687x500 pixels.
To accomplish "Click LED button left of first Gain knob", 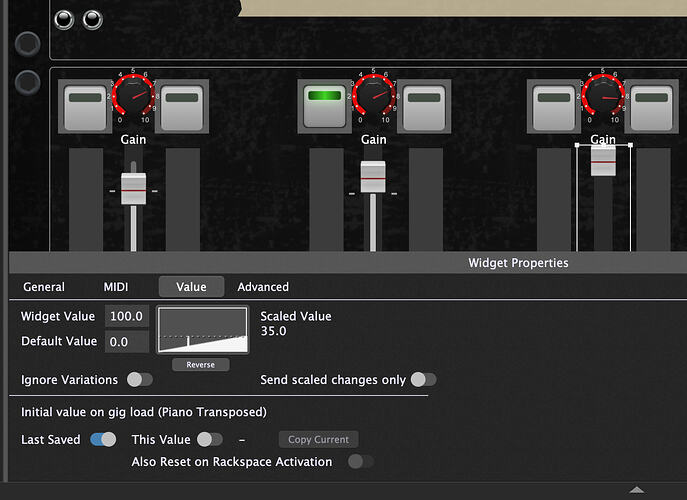I will click(x=85, y=108).
